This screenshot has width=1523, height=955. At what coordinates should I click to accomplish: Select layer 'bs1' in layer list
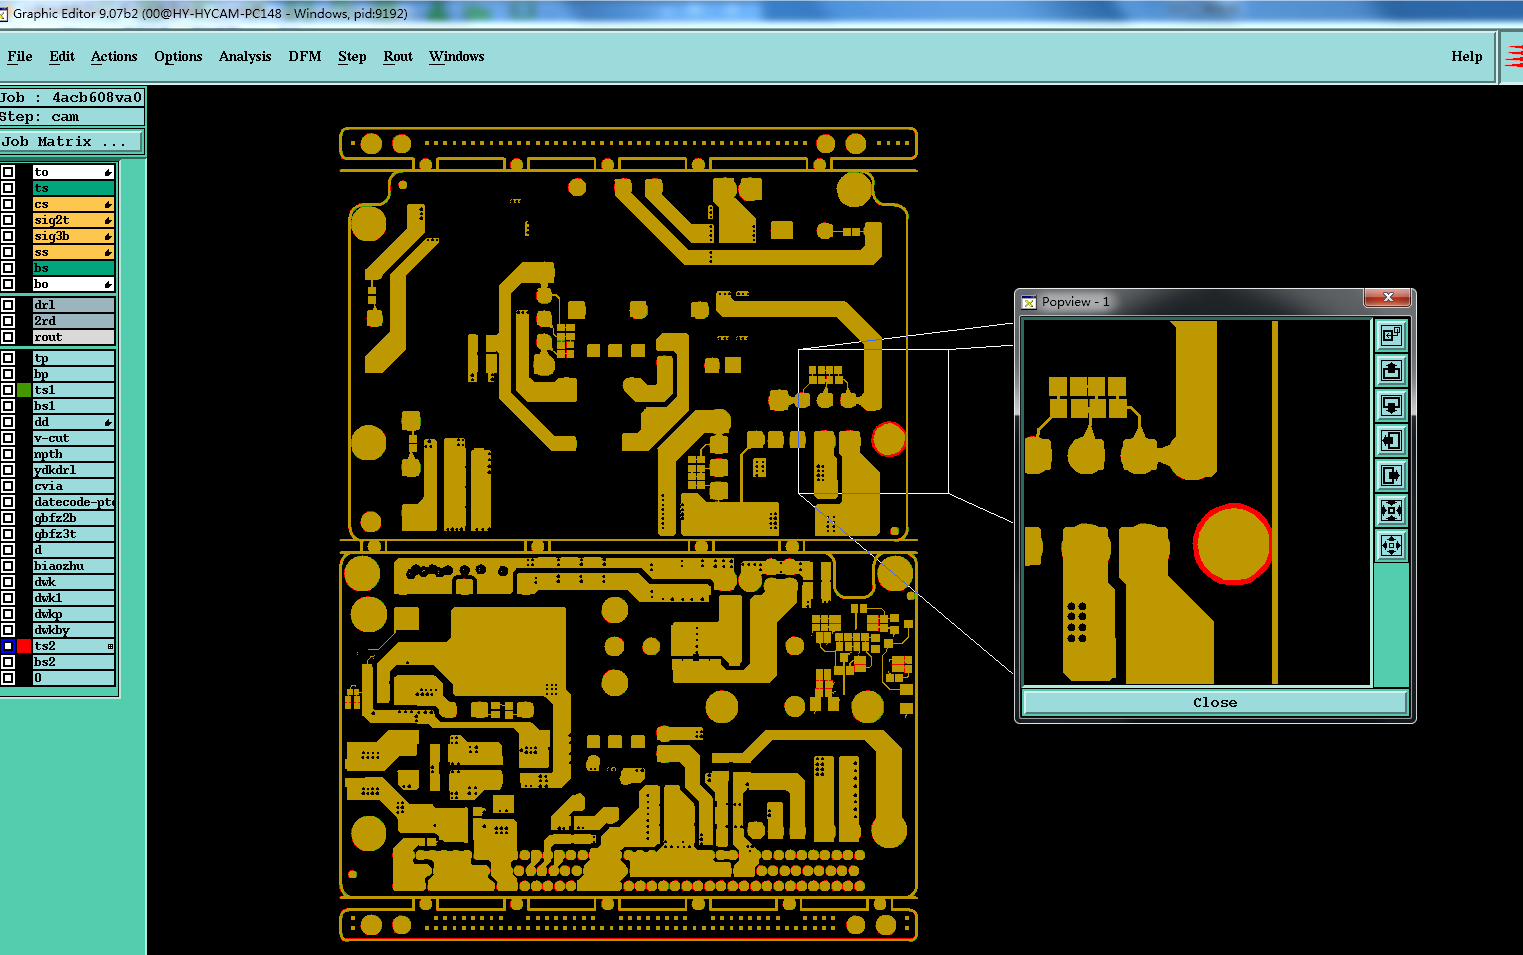(x=74, y=407)
